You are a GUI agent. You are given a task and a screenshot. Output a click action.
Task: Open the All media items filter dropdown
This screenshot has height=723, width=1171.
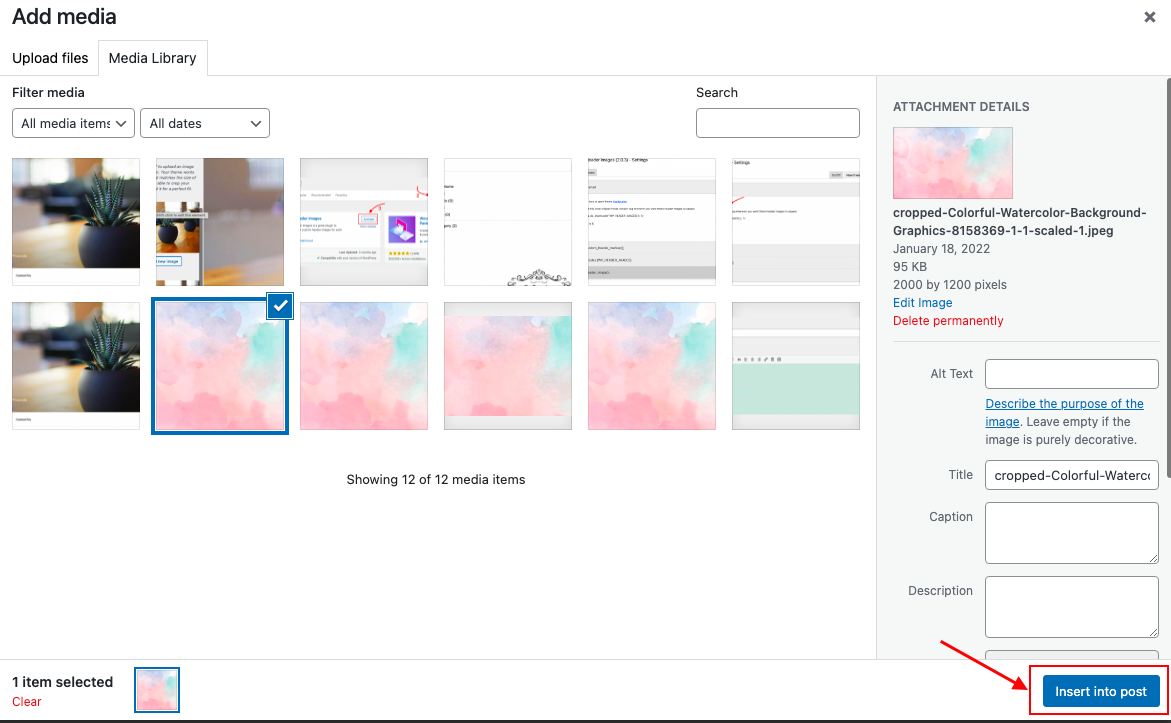pos(72,123)
